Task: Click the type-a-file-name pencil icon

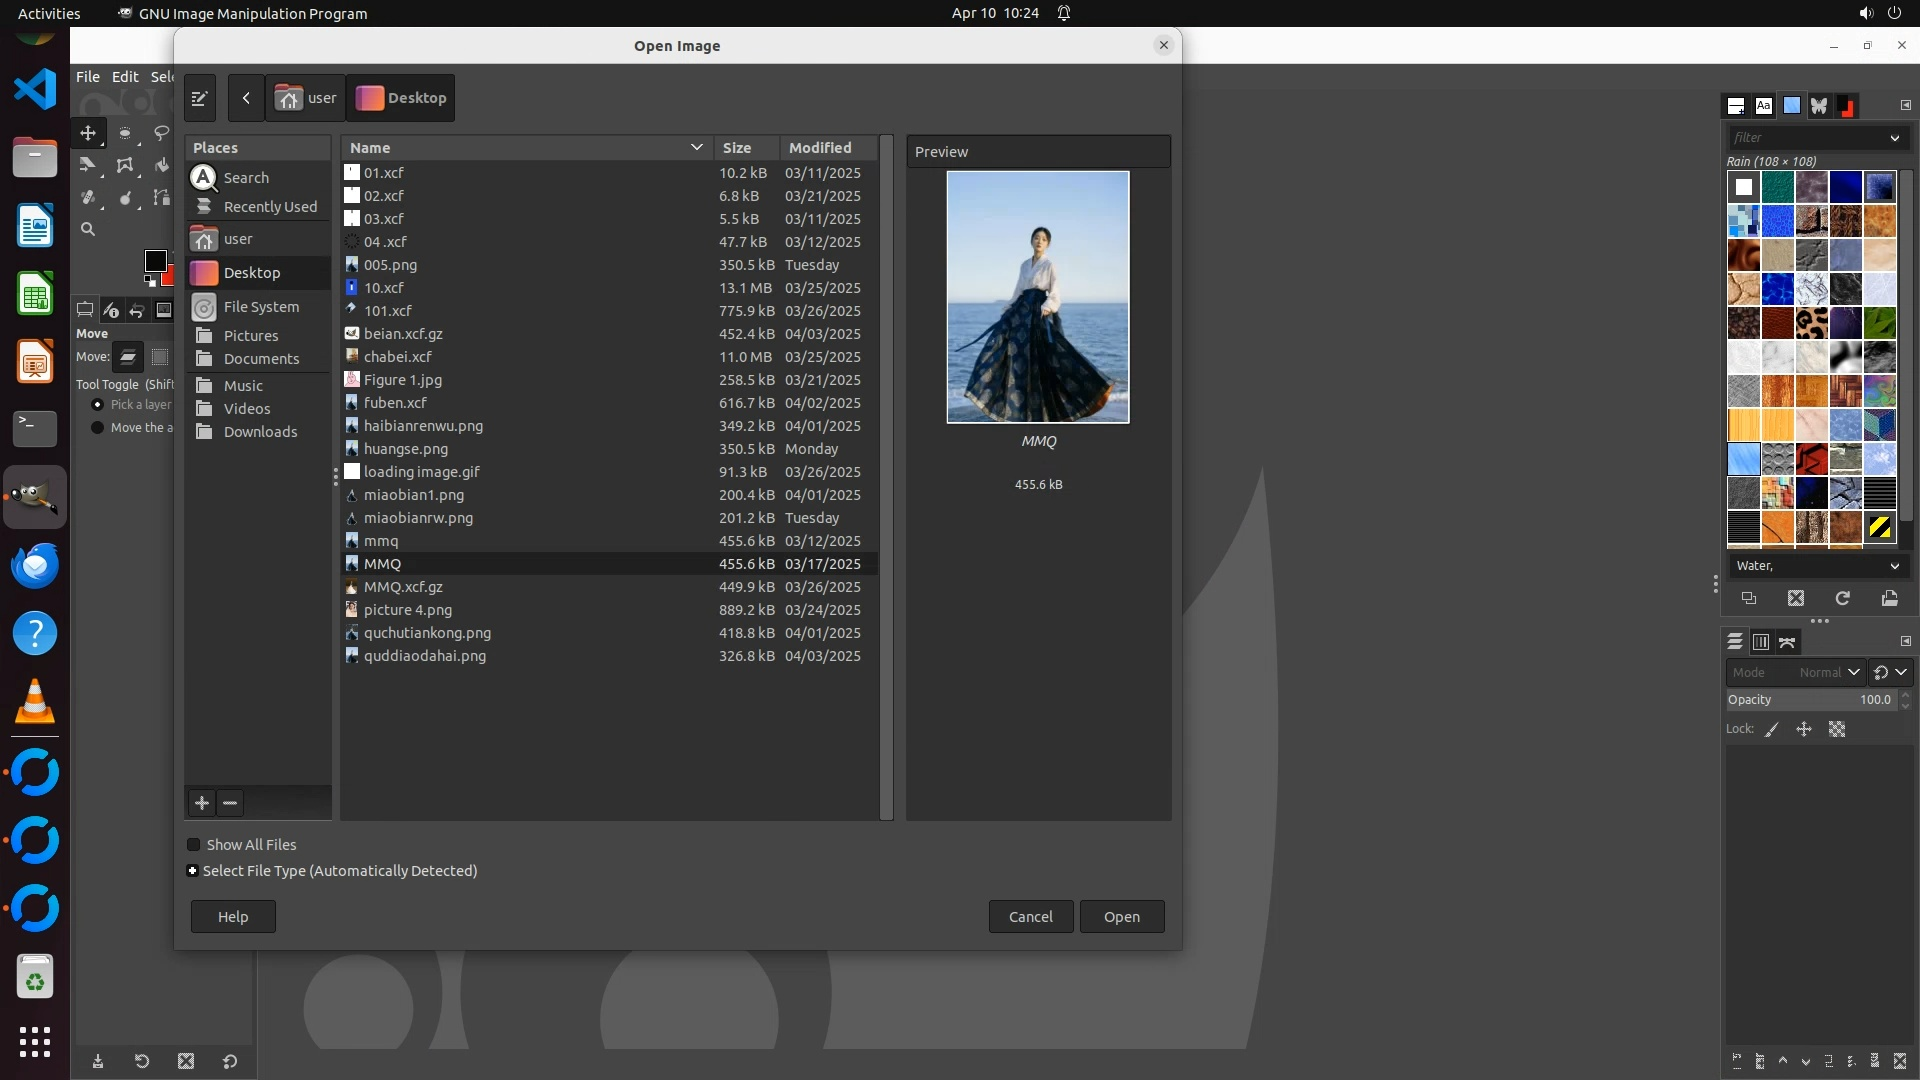Action: click(199, 98)
